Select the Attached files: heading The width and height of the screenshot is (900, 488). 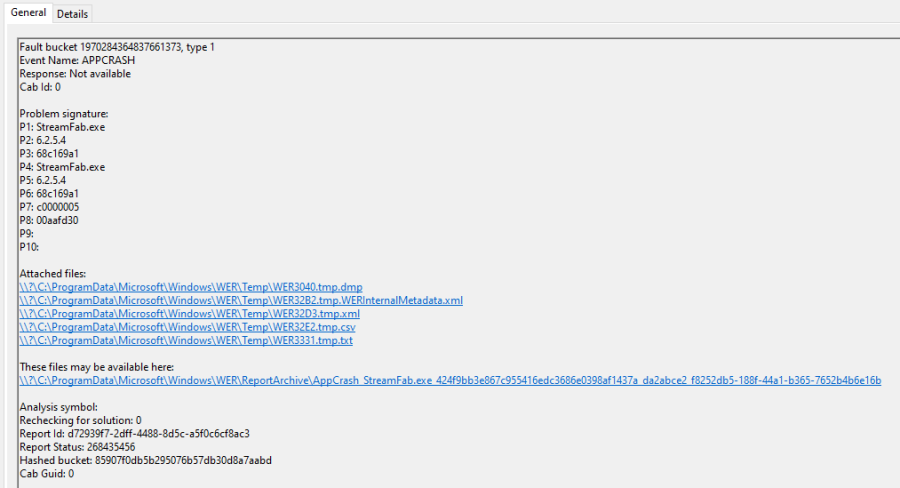click(x=53, y=273)
